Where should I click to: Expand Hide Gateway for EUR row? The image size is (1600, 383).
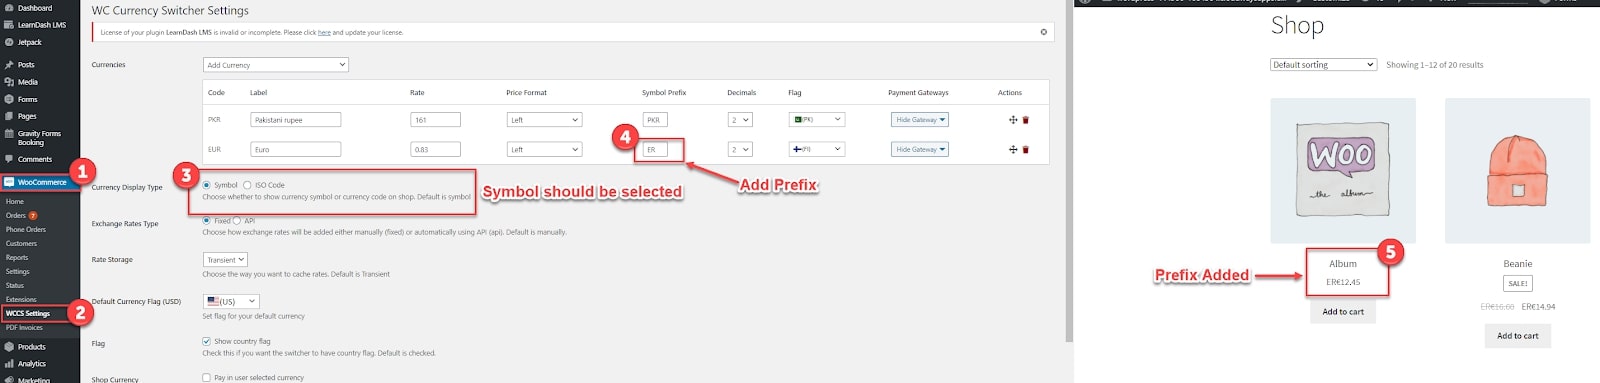(920, 150)
